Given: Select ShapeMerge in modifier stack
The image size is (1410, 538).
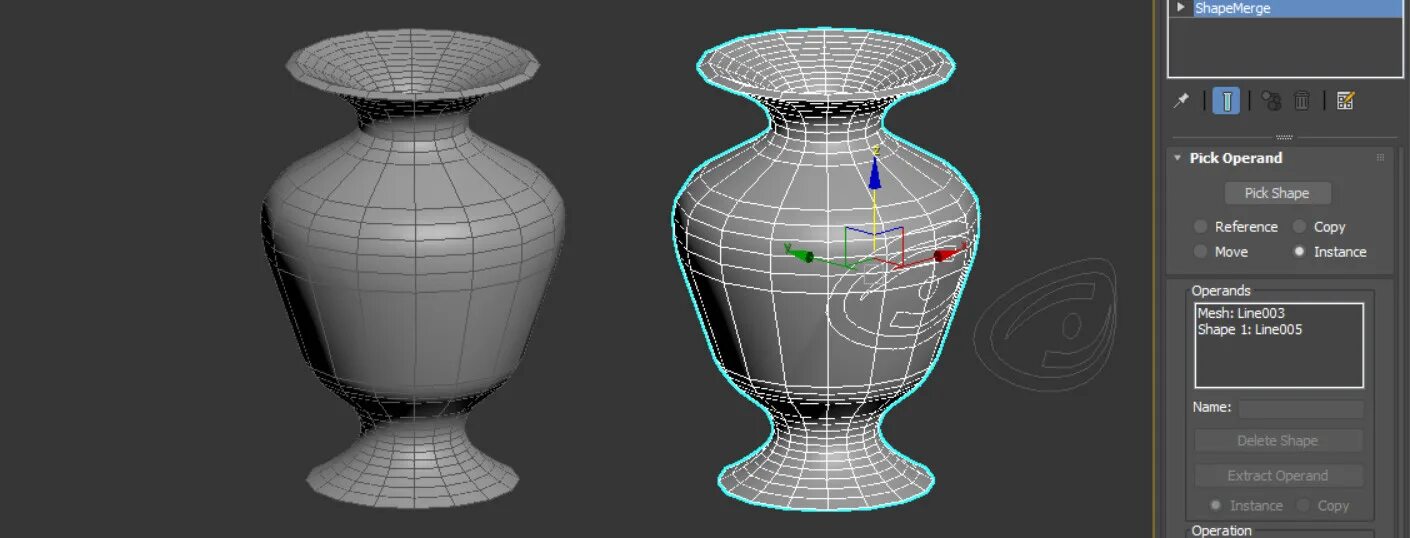Looking at the screenshot, I should 1285,8.
